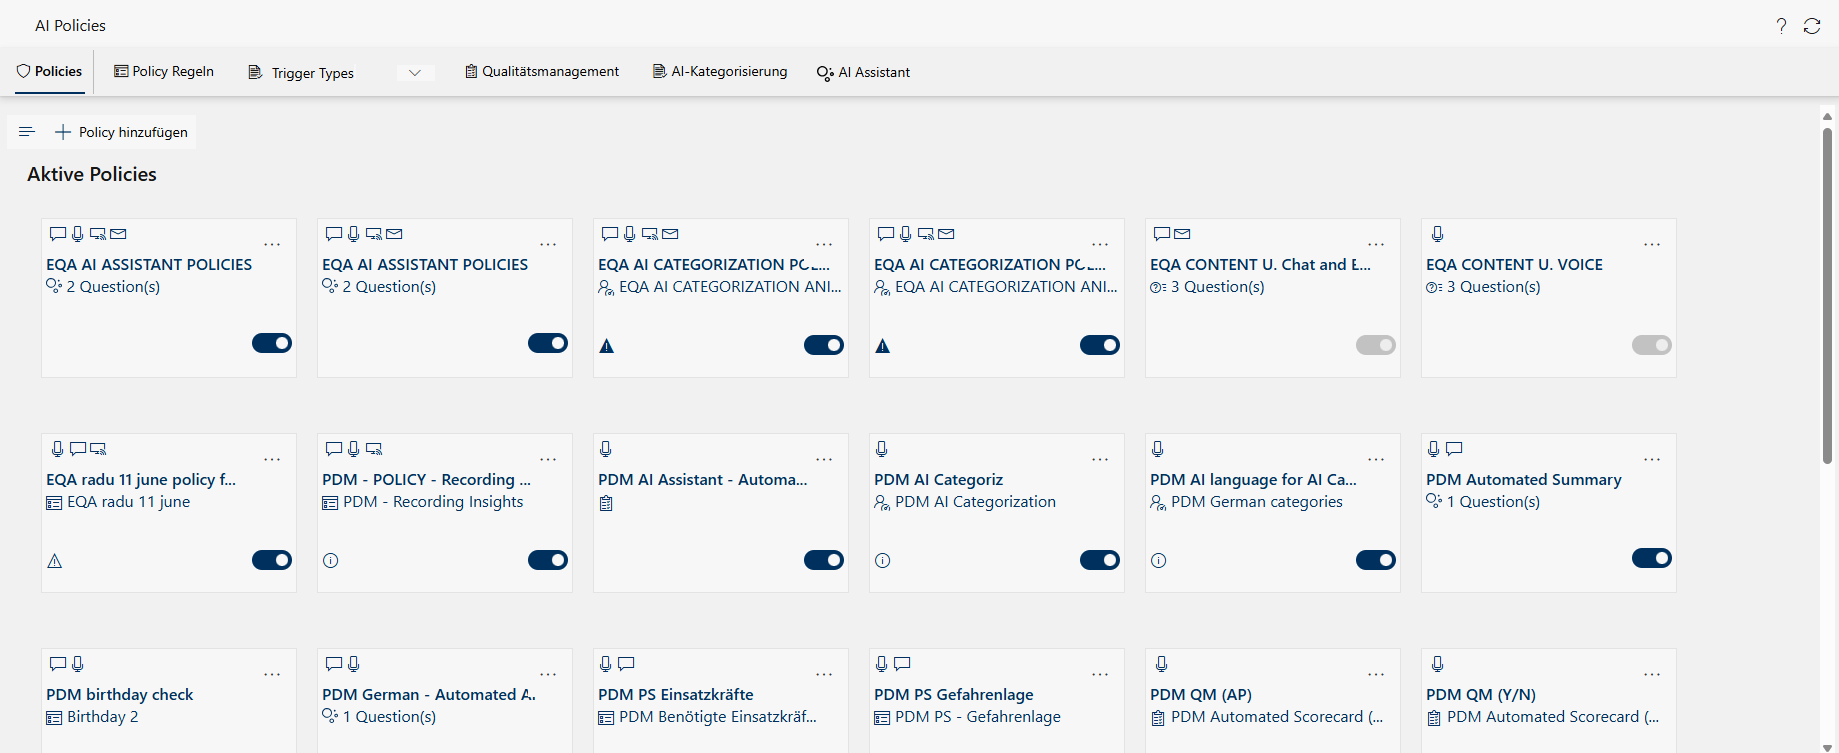The width and height of the screenshot is (1839, 753).
Task: Open ellipsis menu on PDM AI language card
Action: pos(1376,460)
